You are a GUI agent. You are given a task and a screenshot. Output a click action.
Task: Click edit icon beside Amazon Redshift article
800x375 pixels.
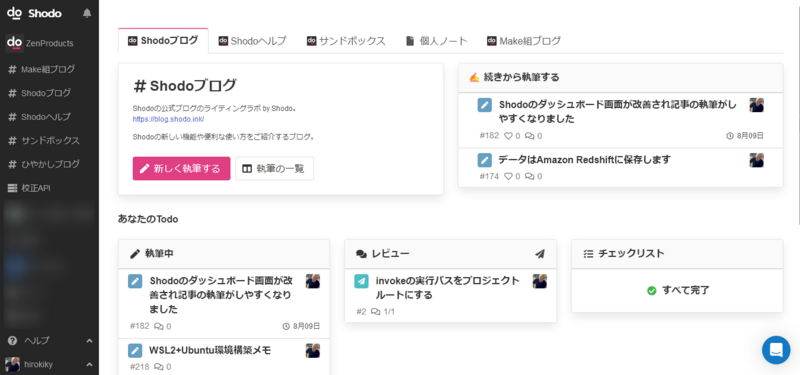(485, 160)
